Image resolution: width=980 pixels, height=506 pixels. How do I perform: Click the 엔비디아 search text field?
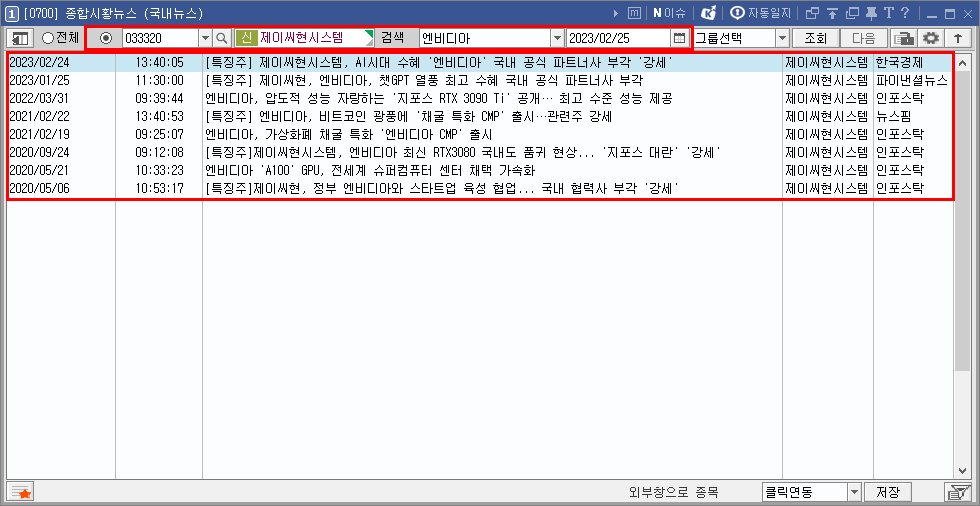485,38
